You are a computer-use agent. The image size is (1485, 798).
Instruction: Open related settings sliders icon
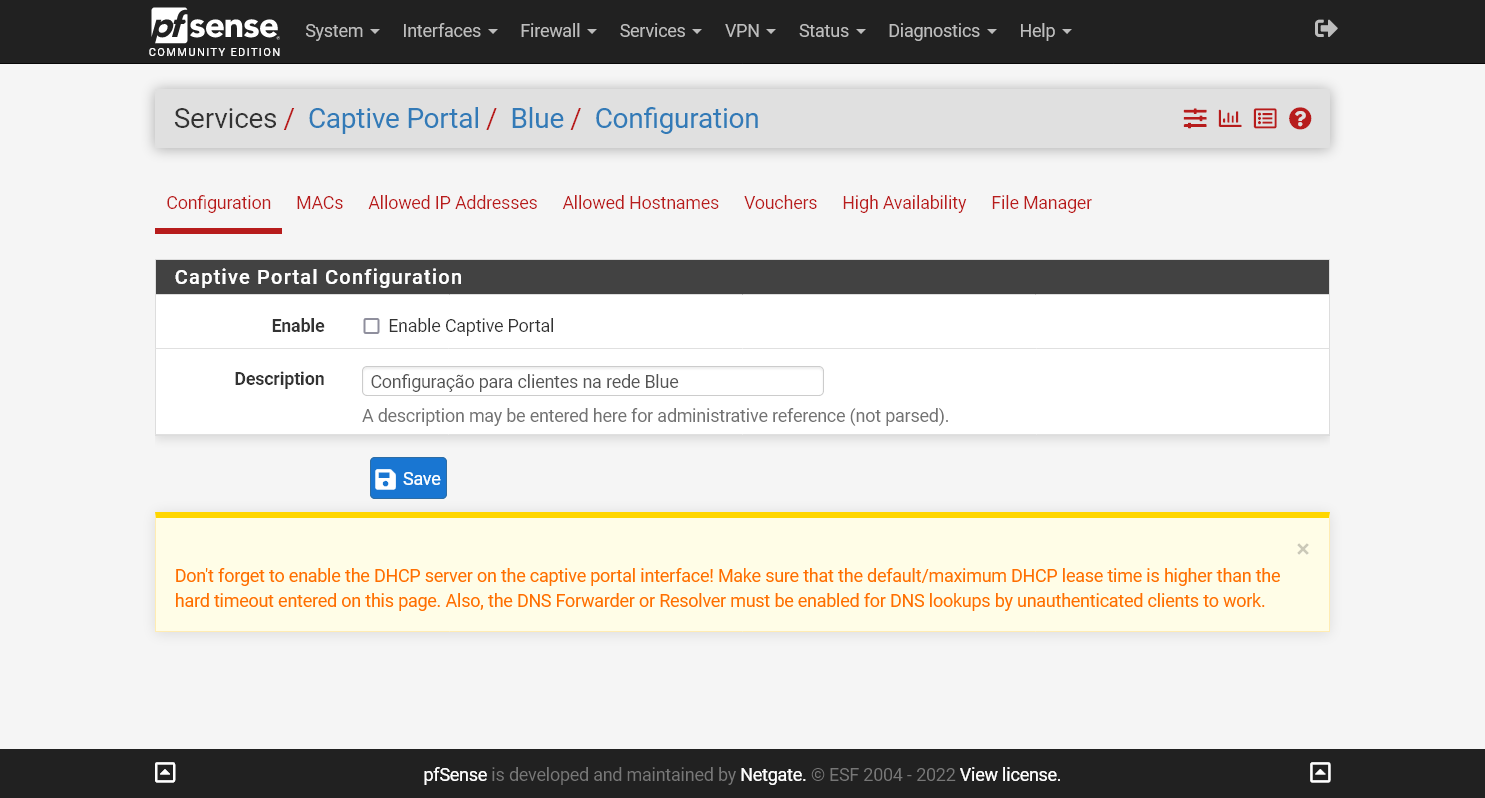[1195, 119]
